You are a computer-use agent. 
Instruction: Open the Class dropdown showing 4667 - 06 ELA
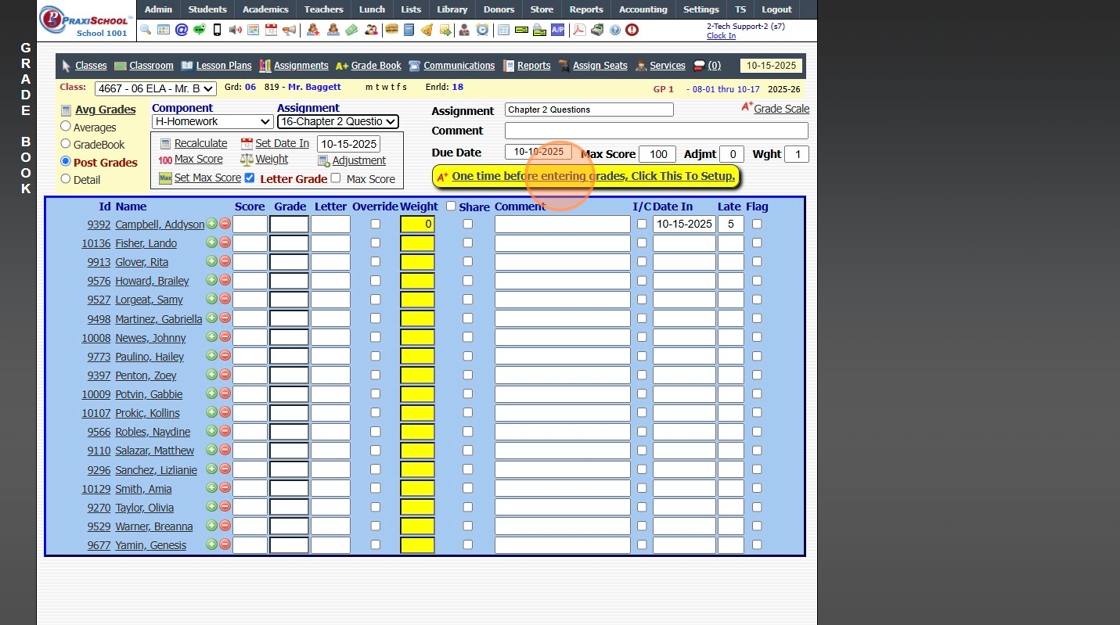[155, 89]
